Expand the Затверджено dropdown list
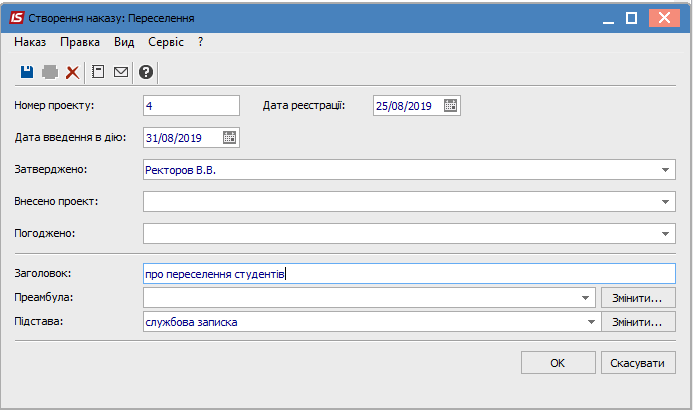The image size is (693, 410). [x=665, y=170]
